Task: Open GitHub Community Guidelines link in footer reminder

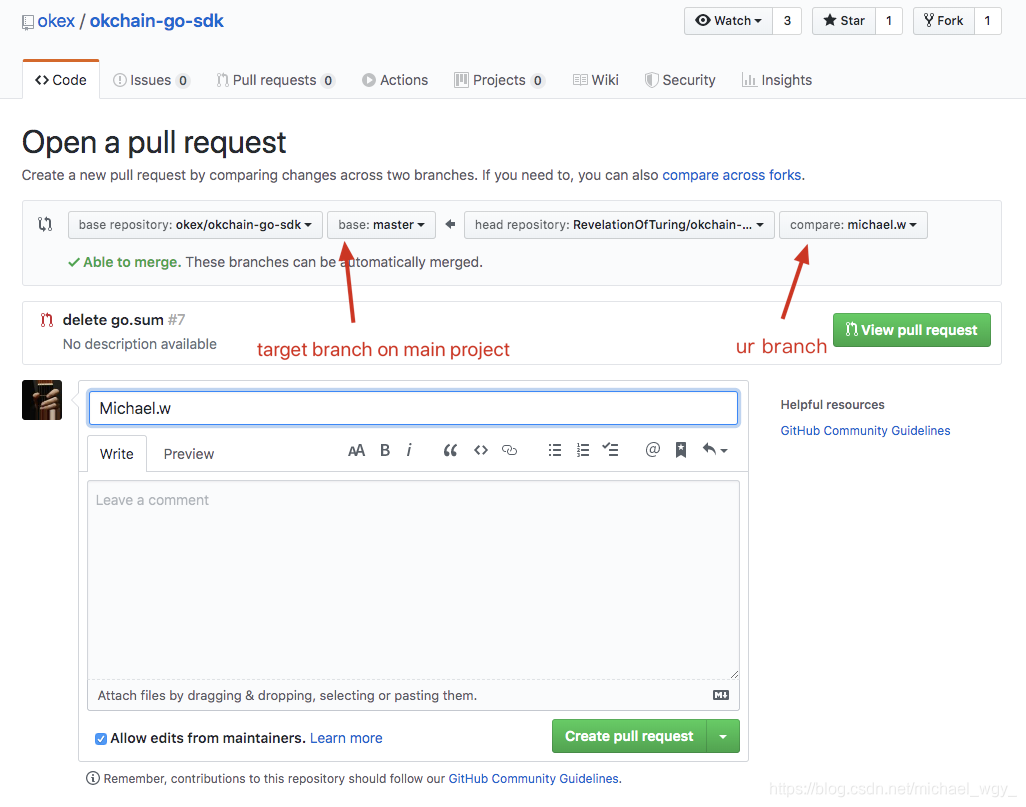Action: [x=533, y=779]
